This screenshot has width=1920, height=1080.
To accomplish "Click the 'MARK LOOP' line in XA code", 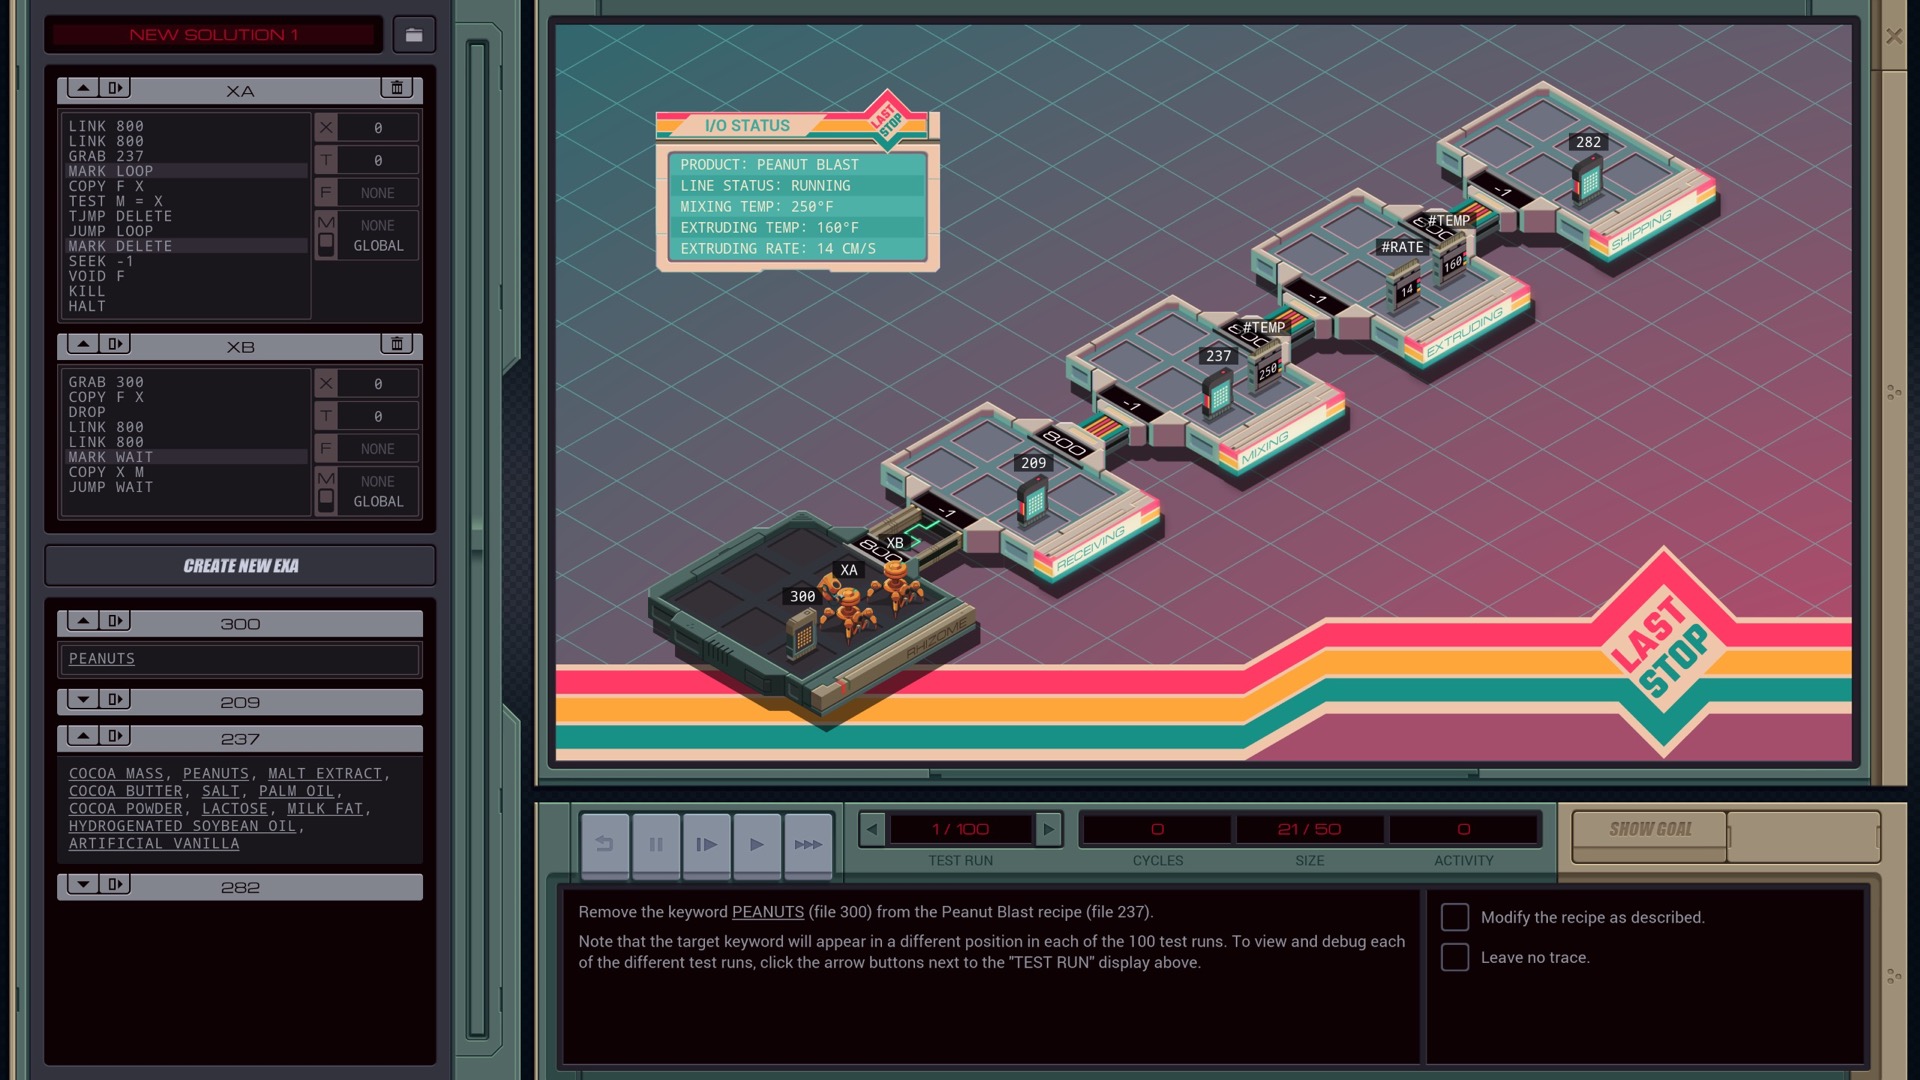I will point(186,171).
